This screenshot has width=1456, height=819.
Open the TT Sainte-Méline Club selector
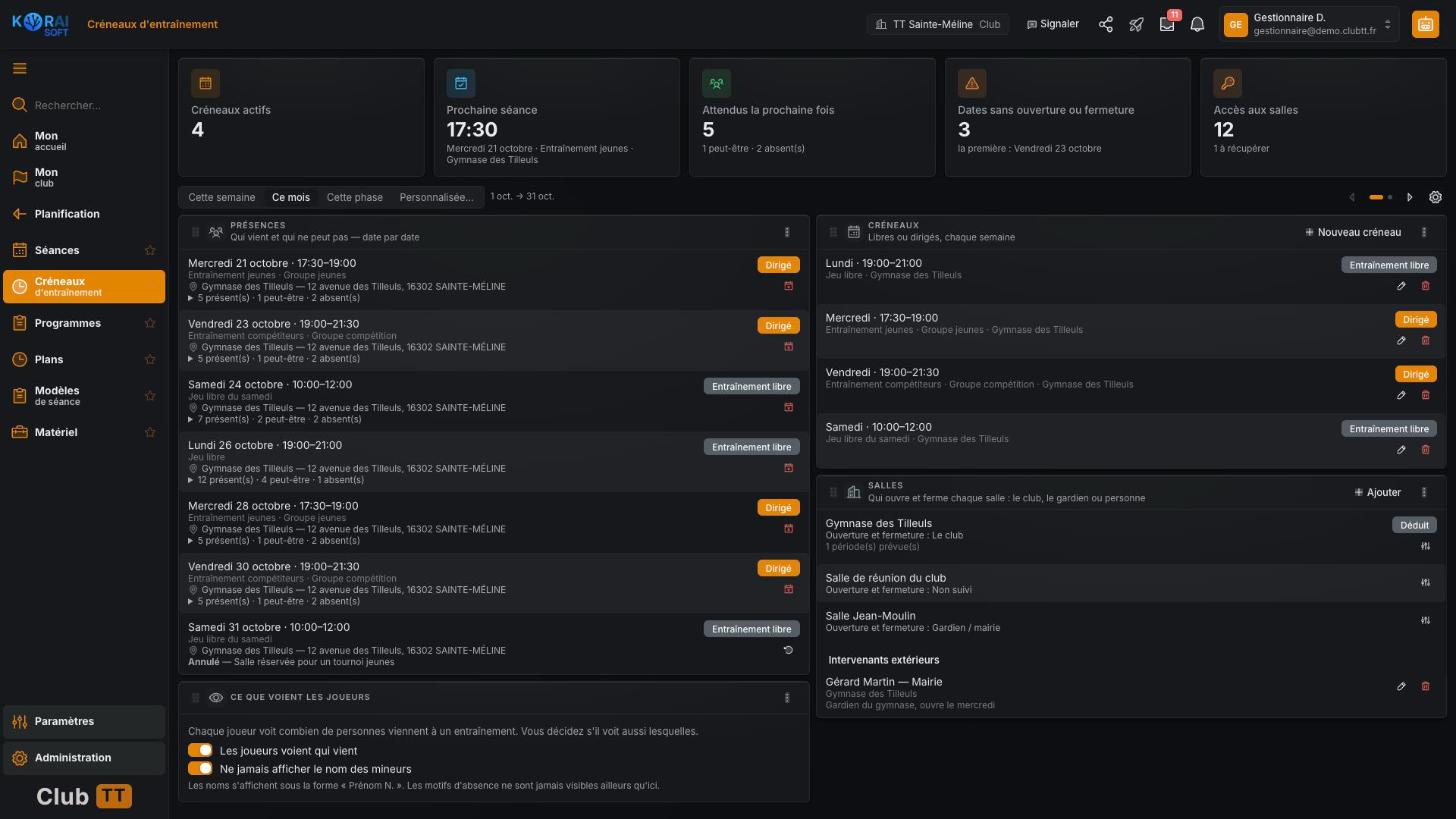click(x=937, y=24)
